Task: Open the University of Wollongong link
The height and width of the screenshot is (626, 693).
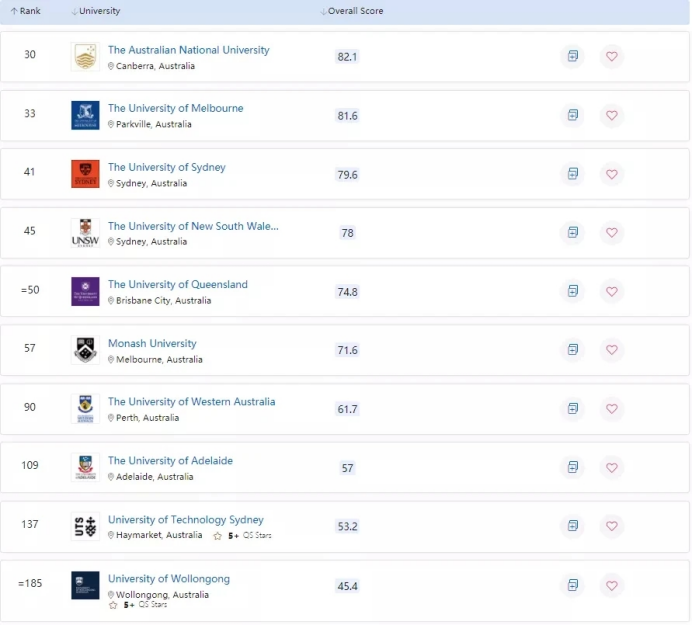Action: point(169,579)
